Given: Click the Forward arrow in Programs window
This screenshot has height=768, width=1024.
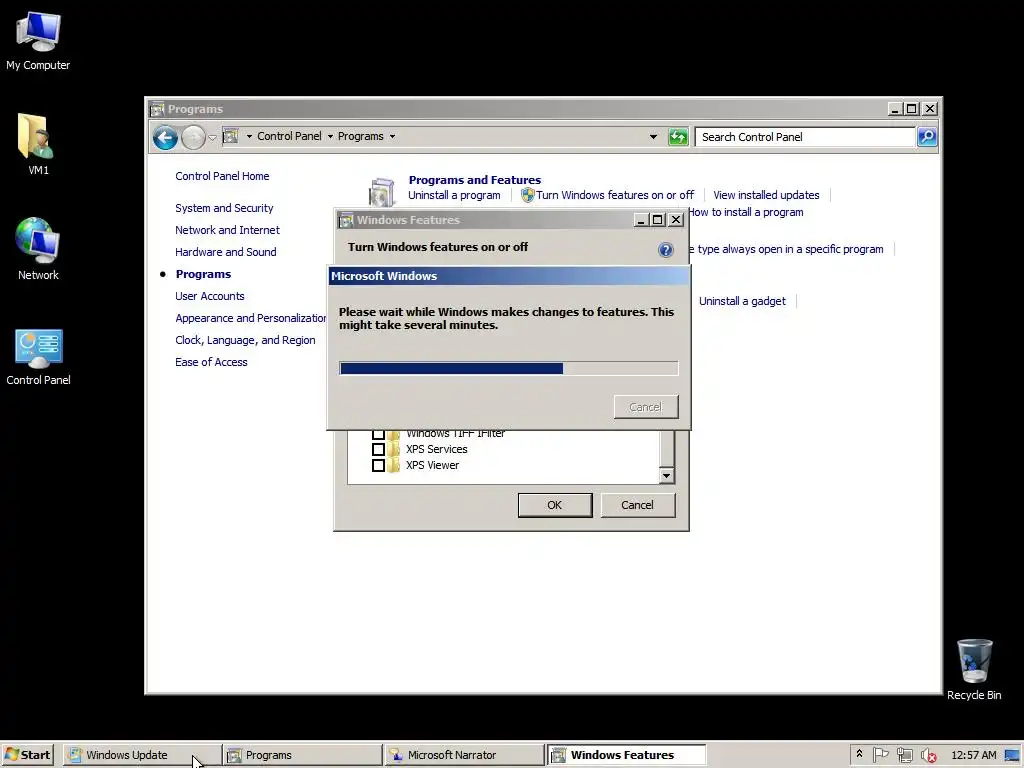Looking at the screenshot, I should 193,137.
